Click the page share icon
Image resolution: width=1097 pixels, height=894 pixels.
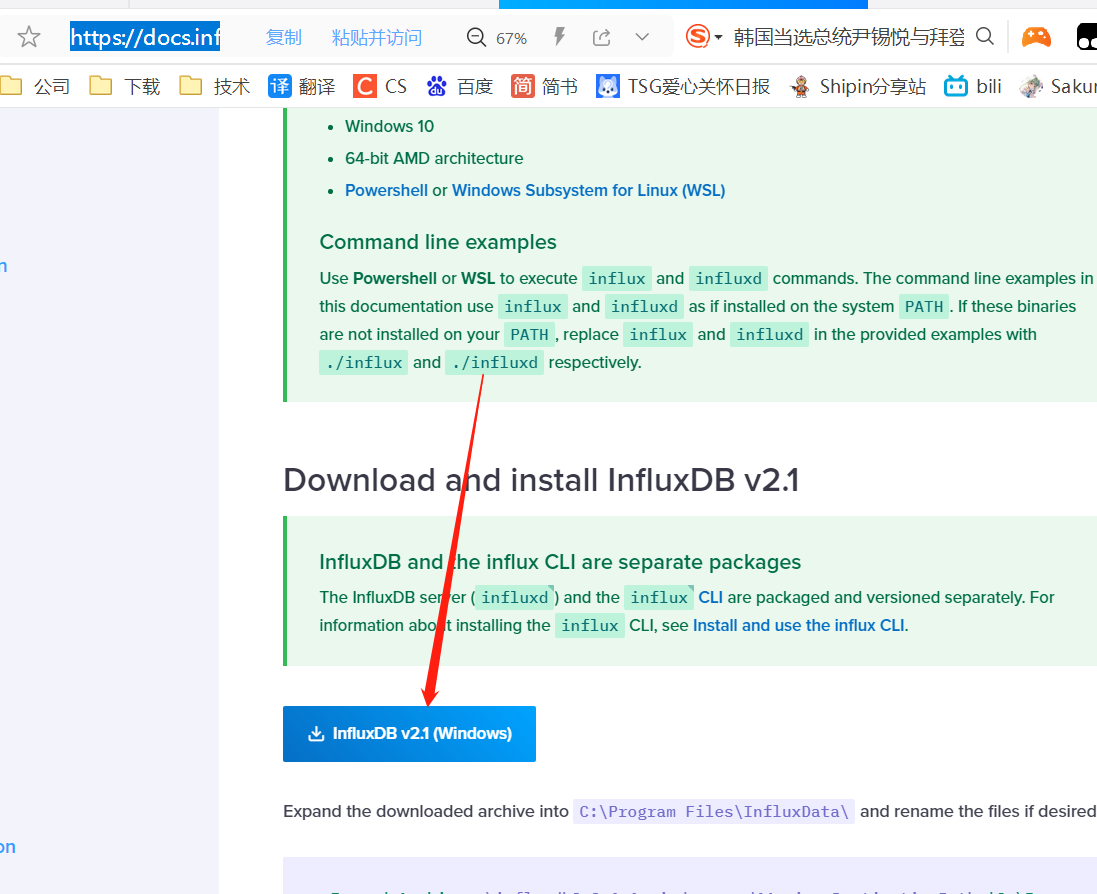coord(601,36)
